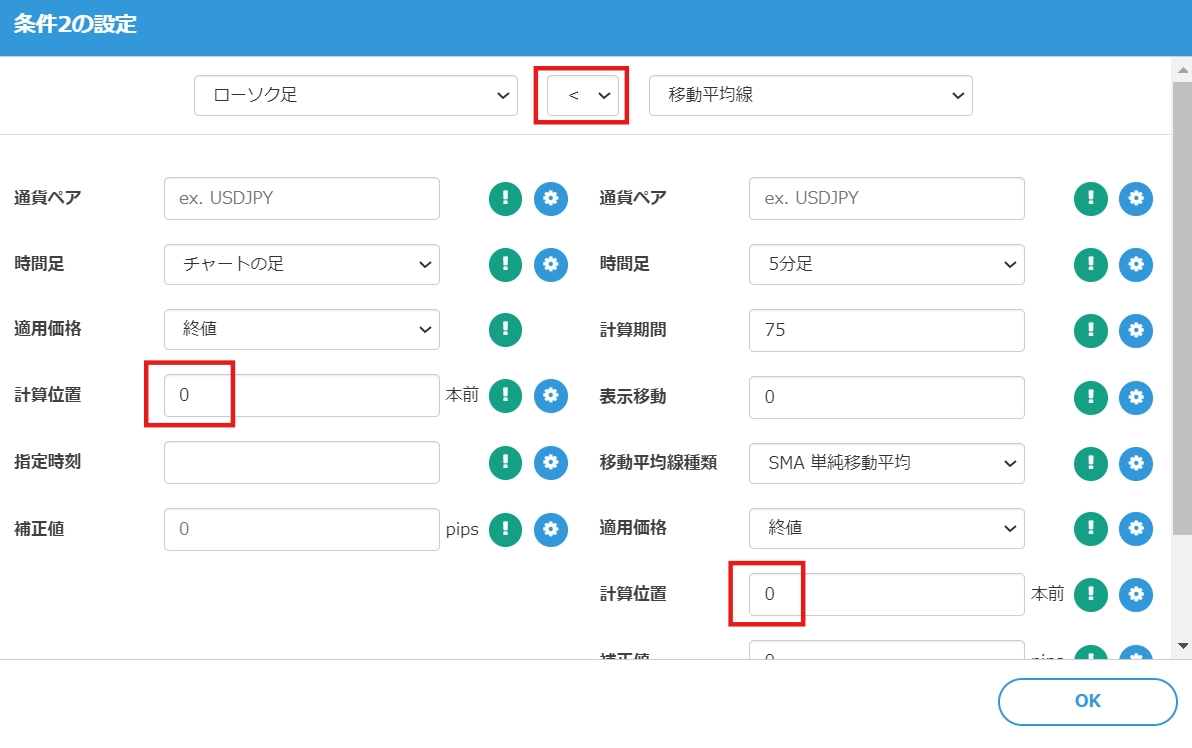Click green info icon beside 表示移動
Screen dimensions: 1192x748
pos(1090,397)
